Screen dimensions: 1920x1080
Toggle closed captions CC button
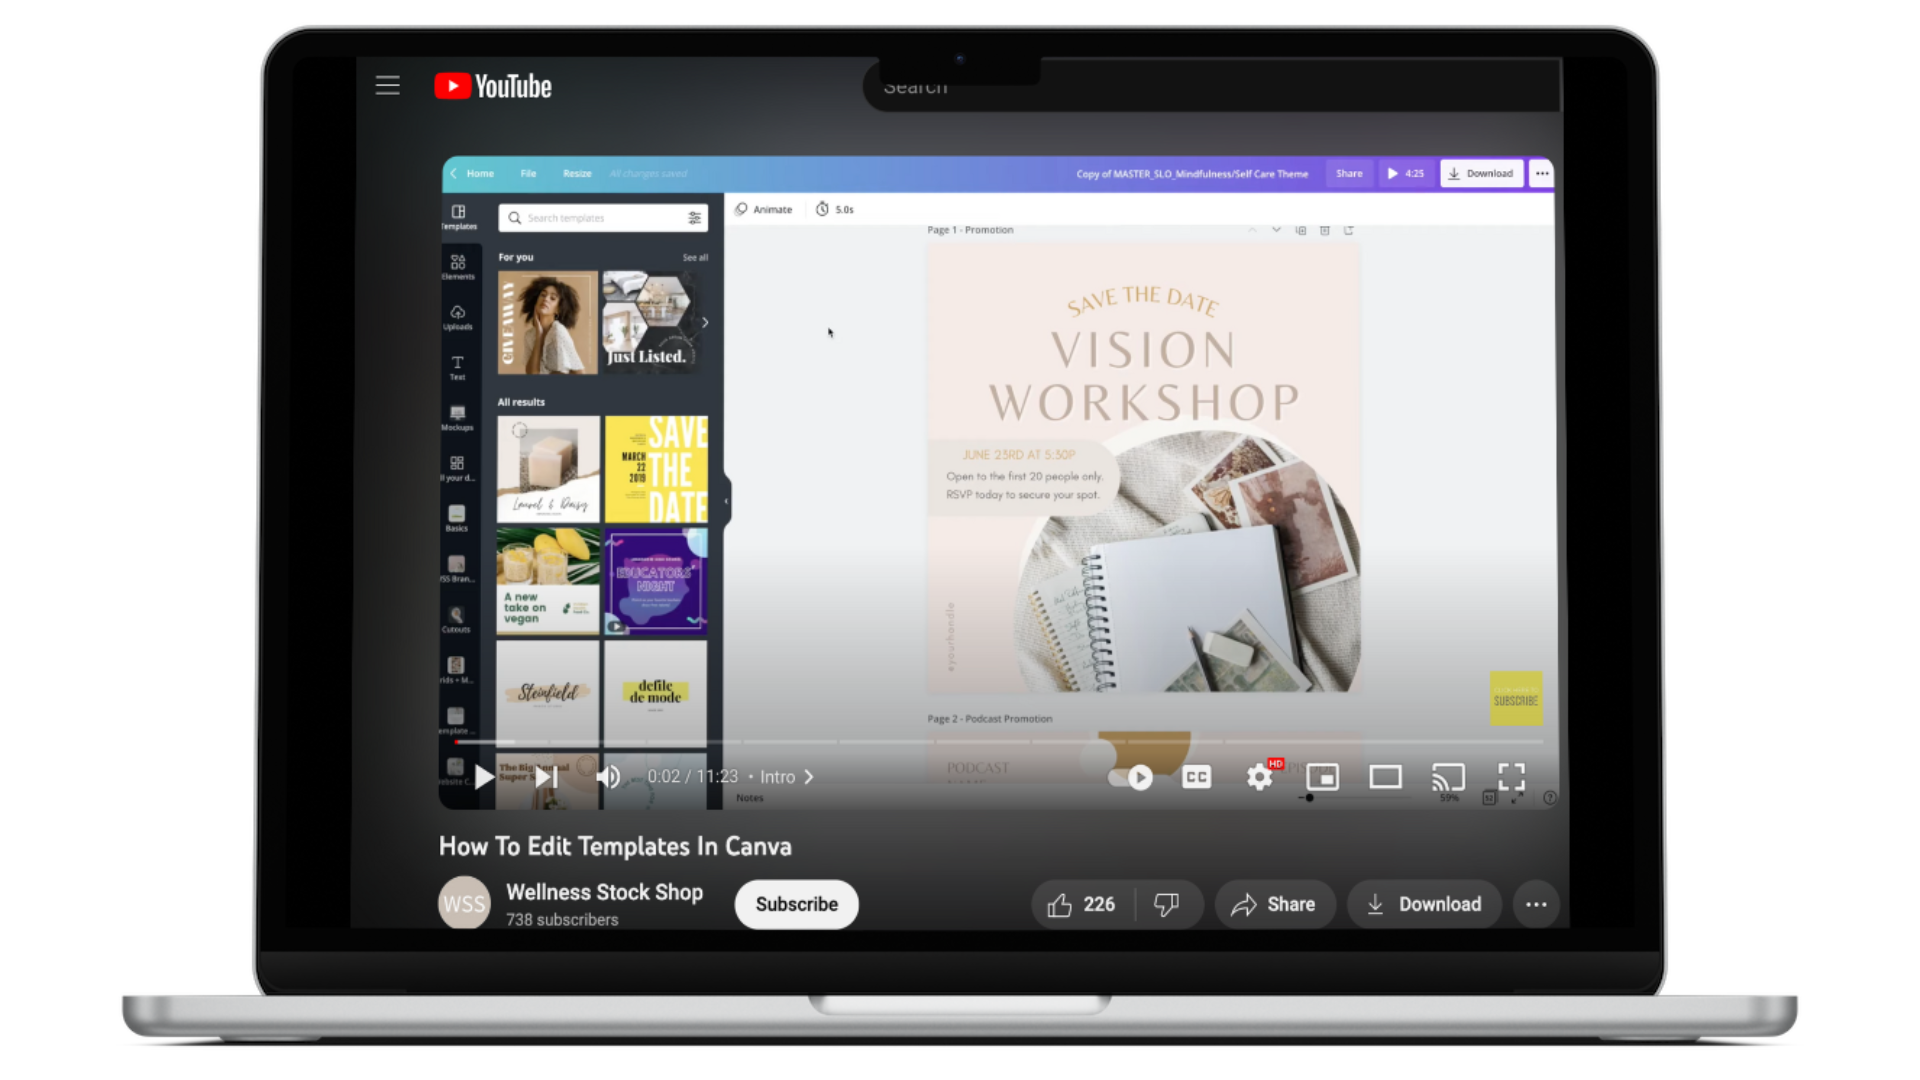tap(1196, 777)
